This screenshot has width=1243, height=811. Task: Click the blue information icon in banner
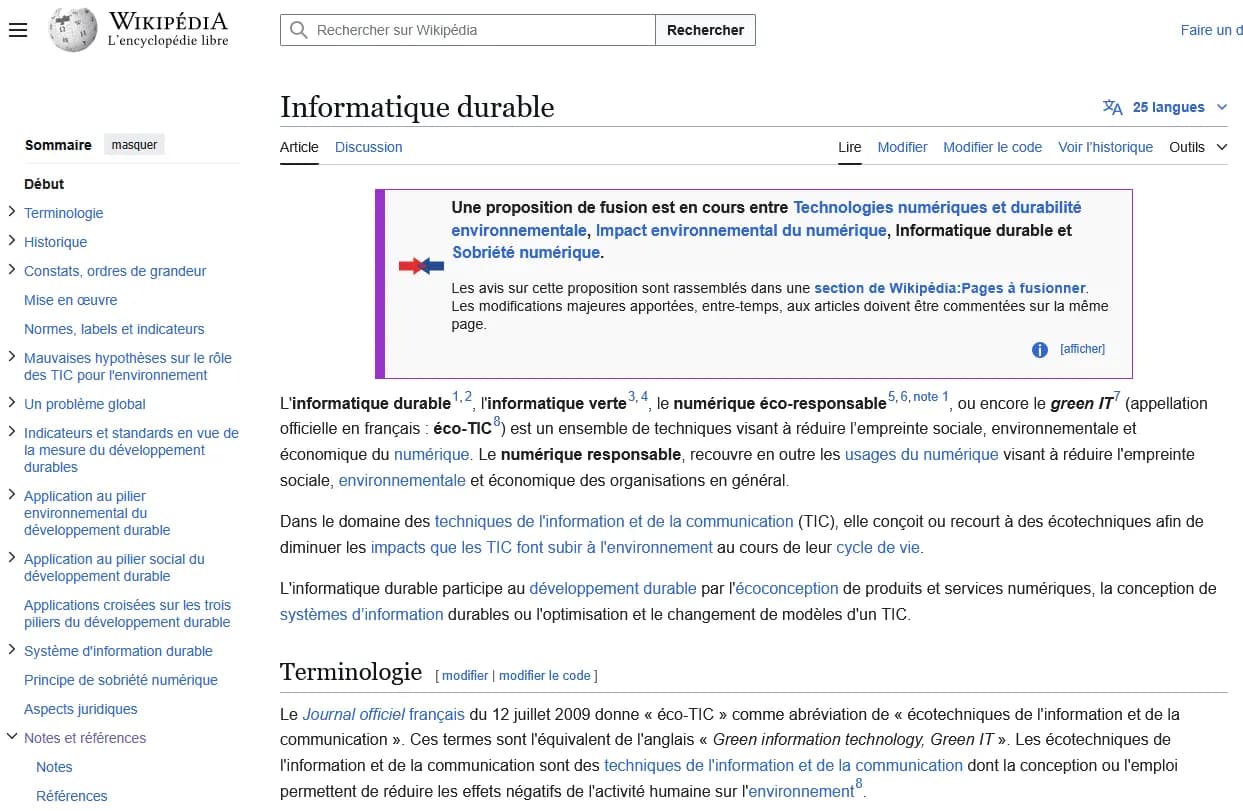click(1039, 349)
